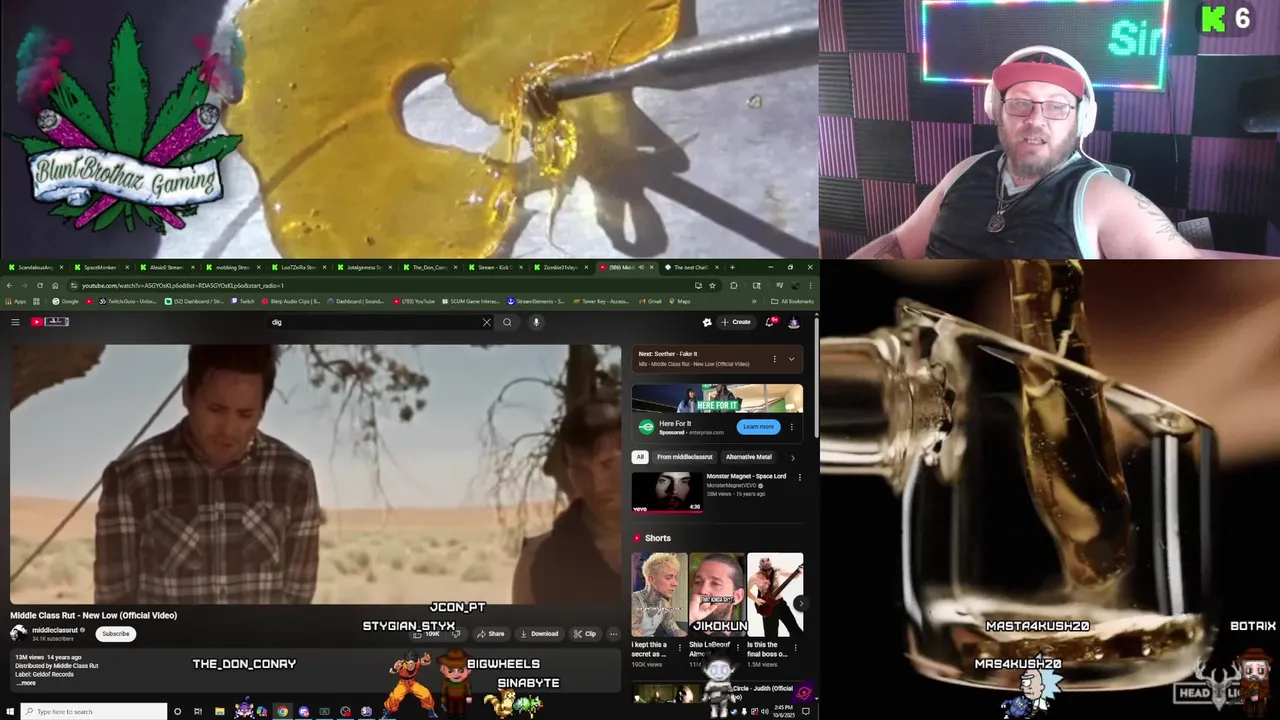
Task: Switch to the The_Don_Conry browser tab
Action: click(430, 267)
